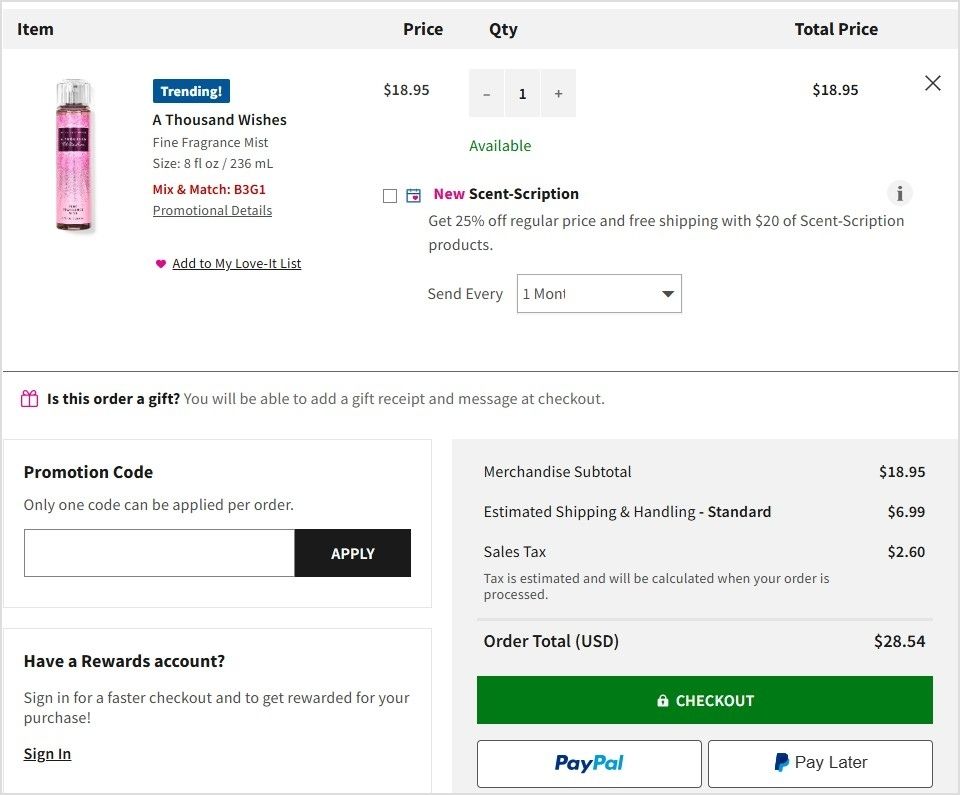This screenshot has width=960, height=795.
Task: Click the Total Price column header
Action: click(x=836, y=29)
